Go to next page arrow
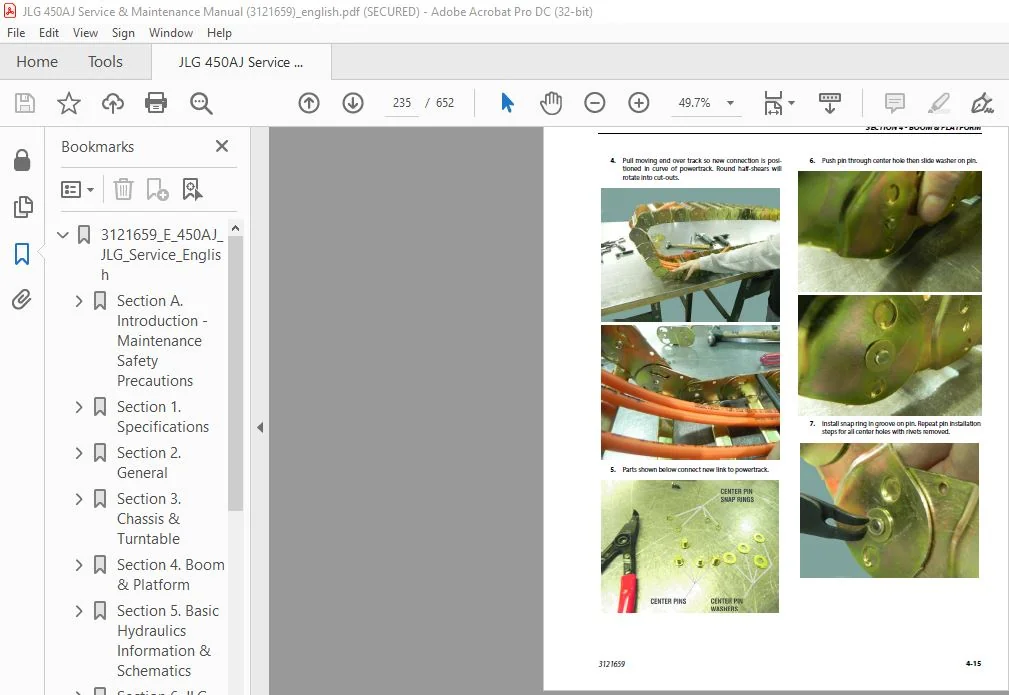 tap(353, 103)
